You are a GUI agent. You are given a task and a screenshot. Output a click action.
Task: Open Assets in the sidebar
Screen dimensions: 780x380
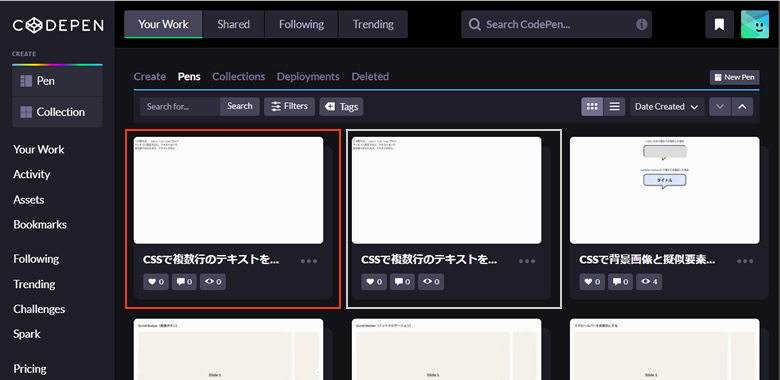click(29, 200)
